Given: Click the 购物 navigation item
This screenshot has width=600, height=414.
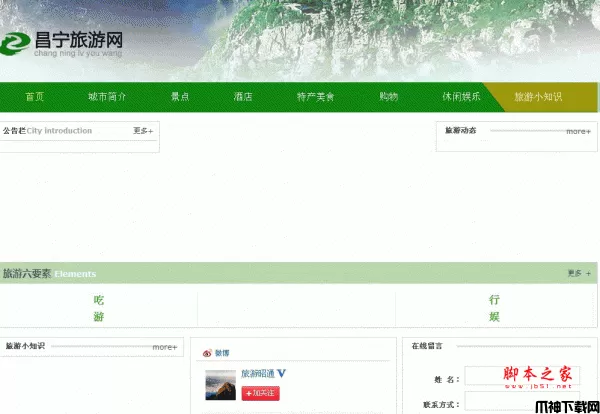Looking at the screenshot, I should pyautogui.click(x=389, y=97).
